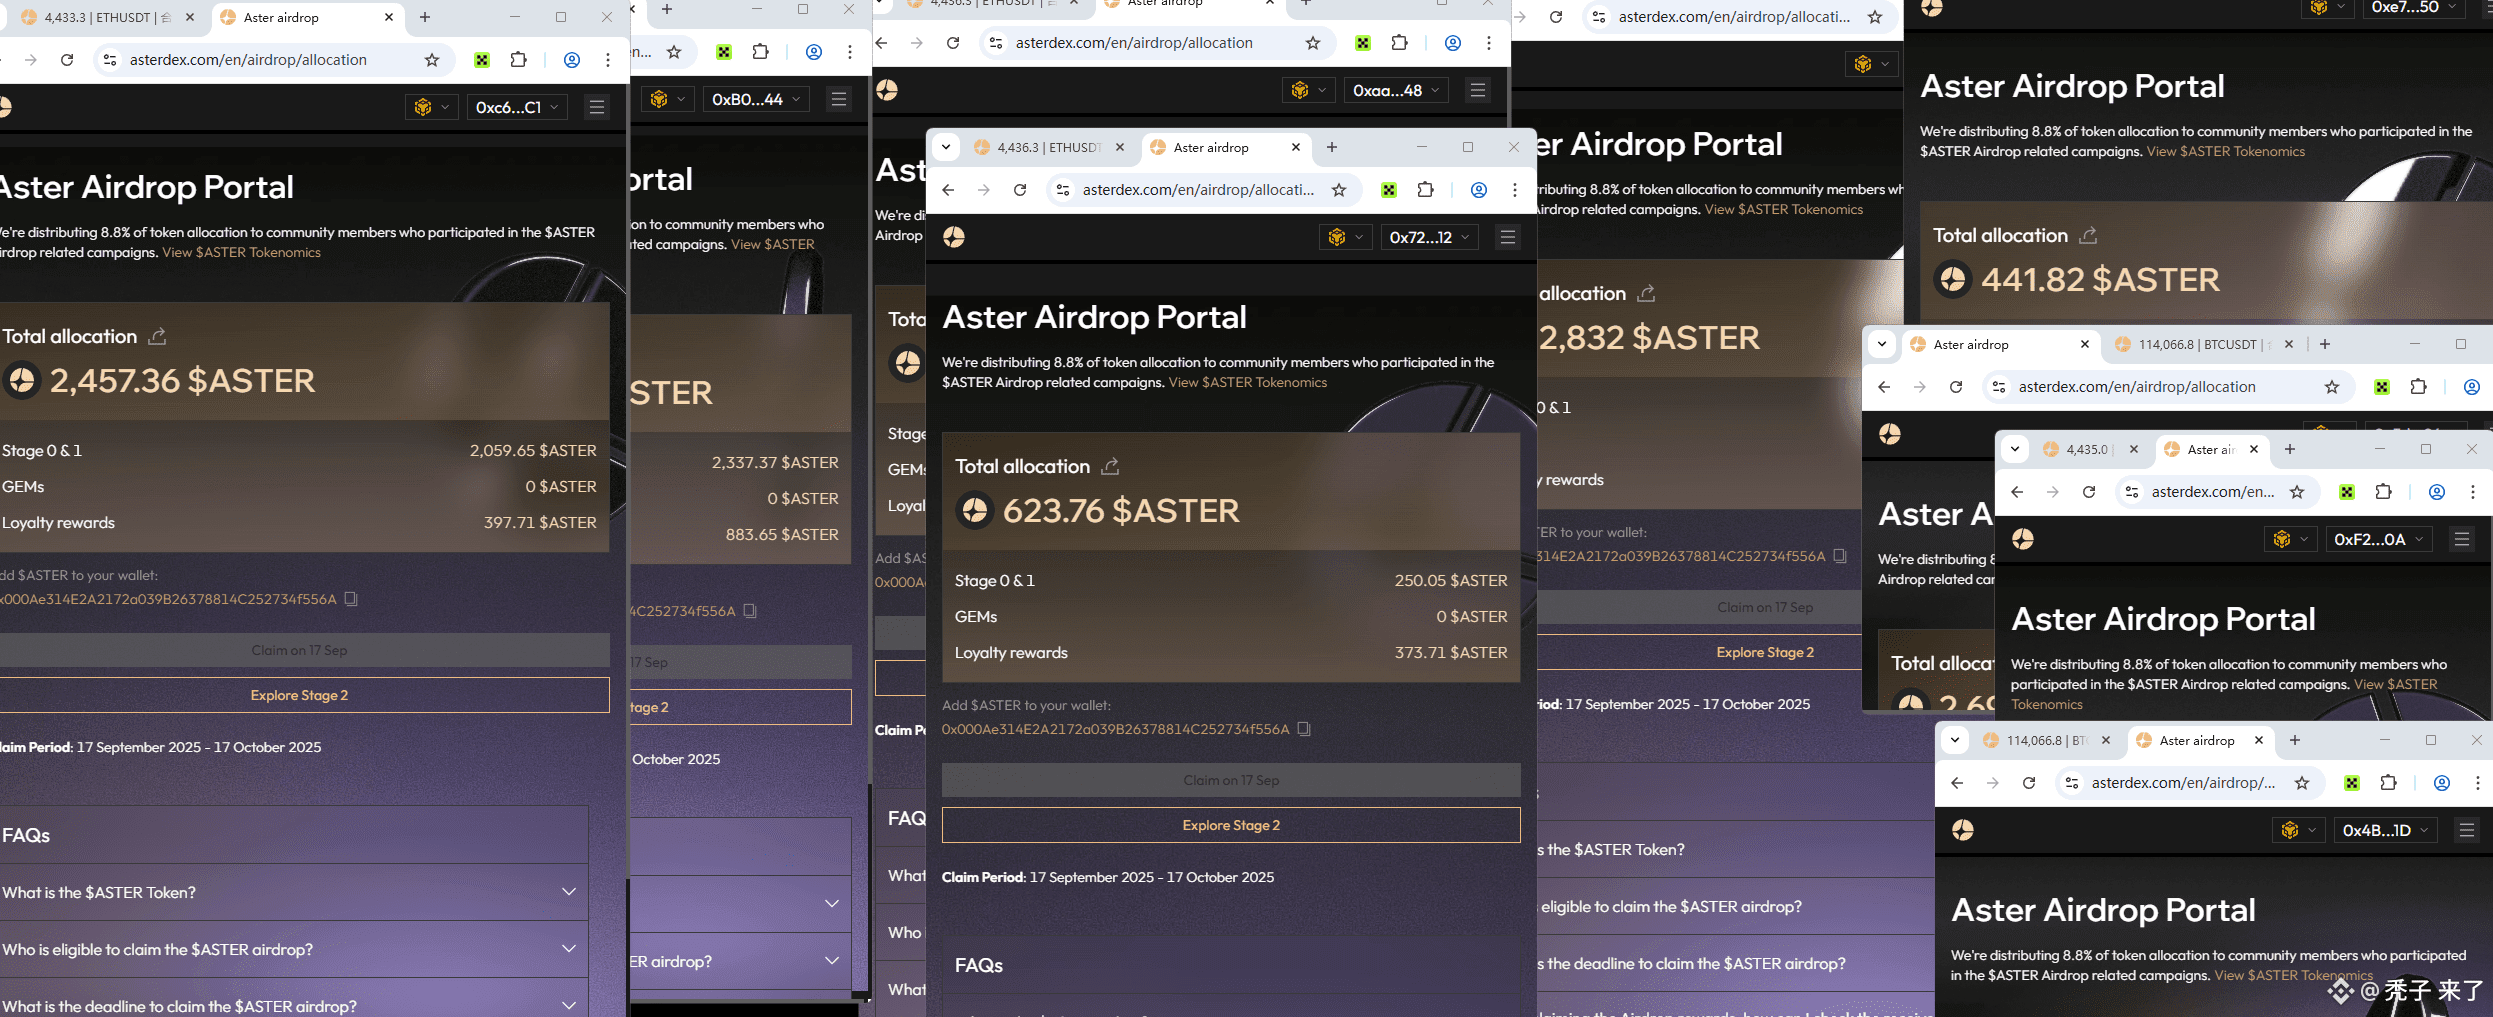Click the Aster logo in the header

coord(954,237)
